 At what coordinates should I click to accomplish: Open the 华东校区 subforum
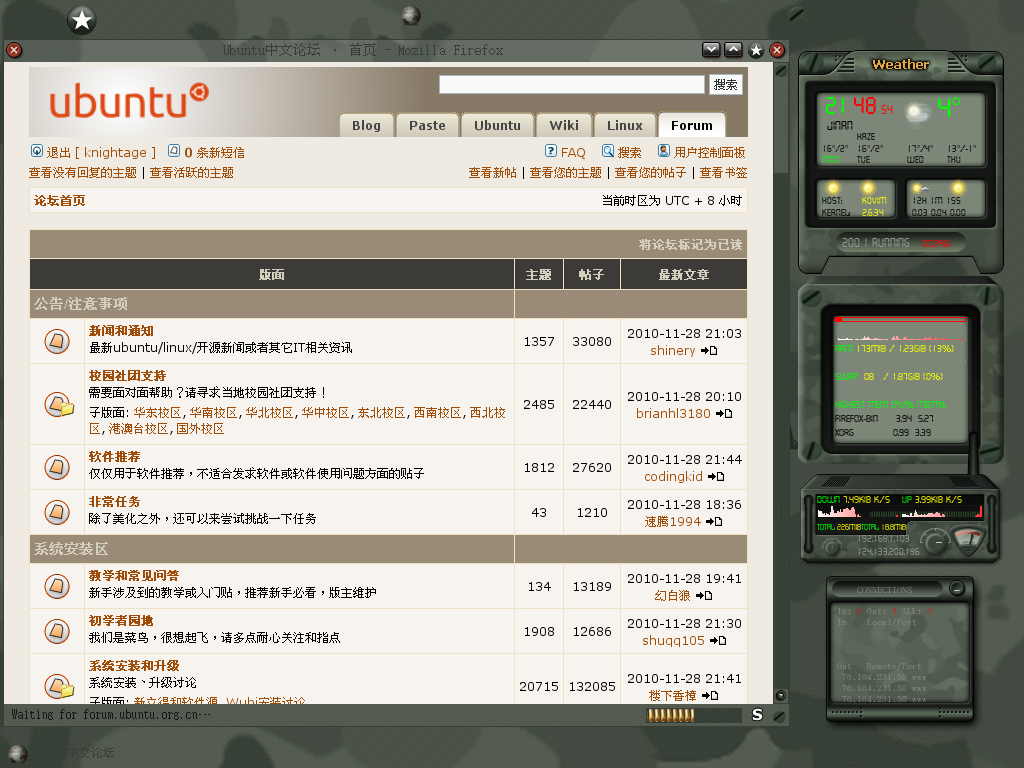pyautogui.click(x=157, y=413)
